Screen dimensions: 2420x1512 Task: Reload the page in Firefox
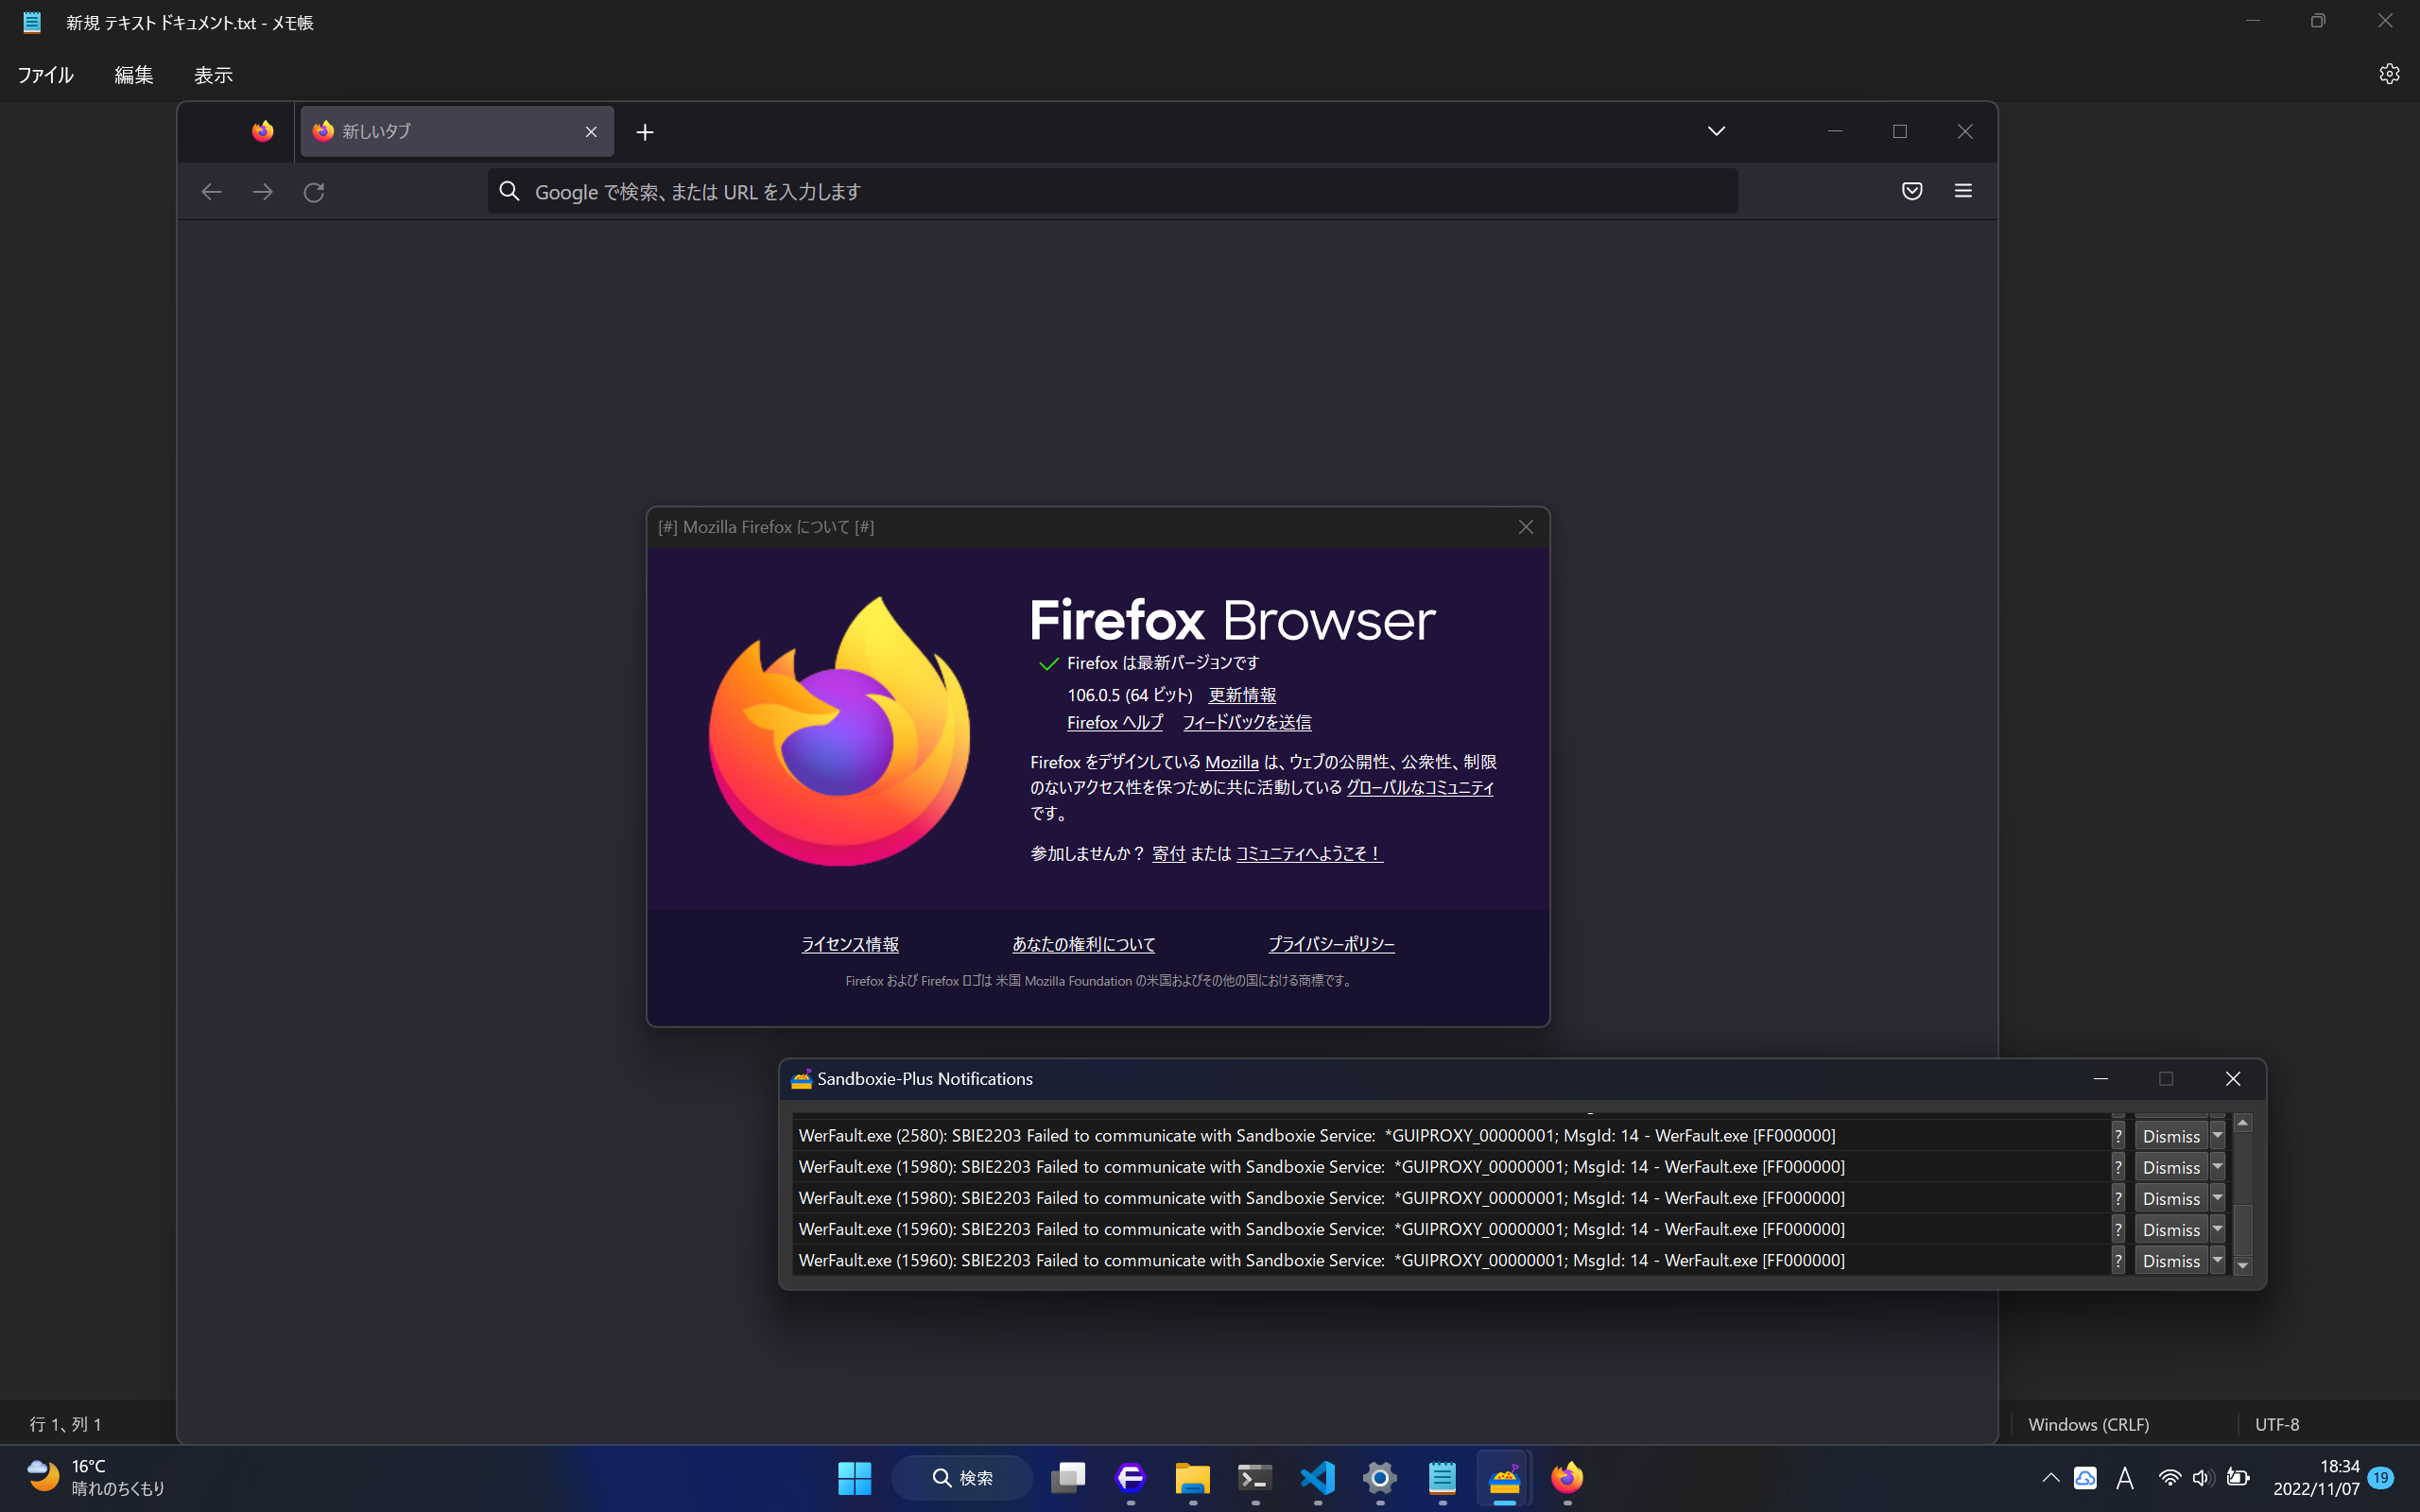pos(314,191)
